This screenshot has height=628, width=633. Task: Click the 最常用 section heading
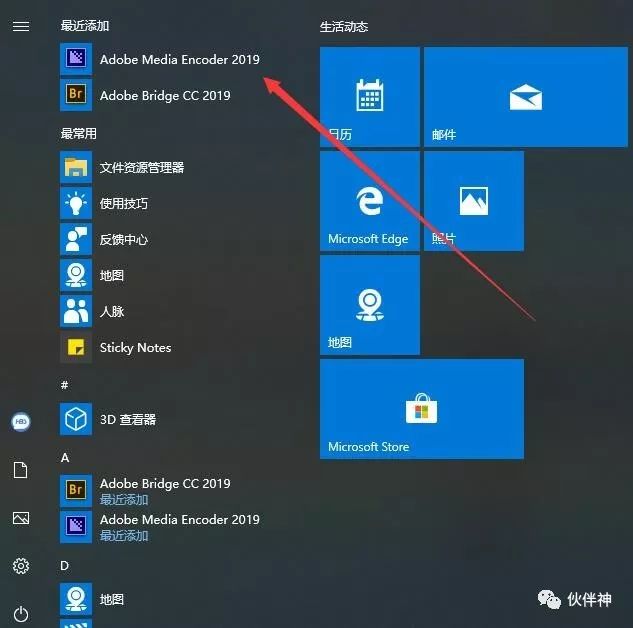[x=79, y=134]
